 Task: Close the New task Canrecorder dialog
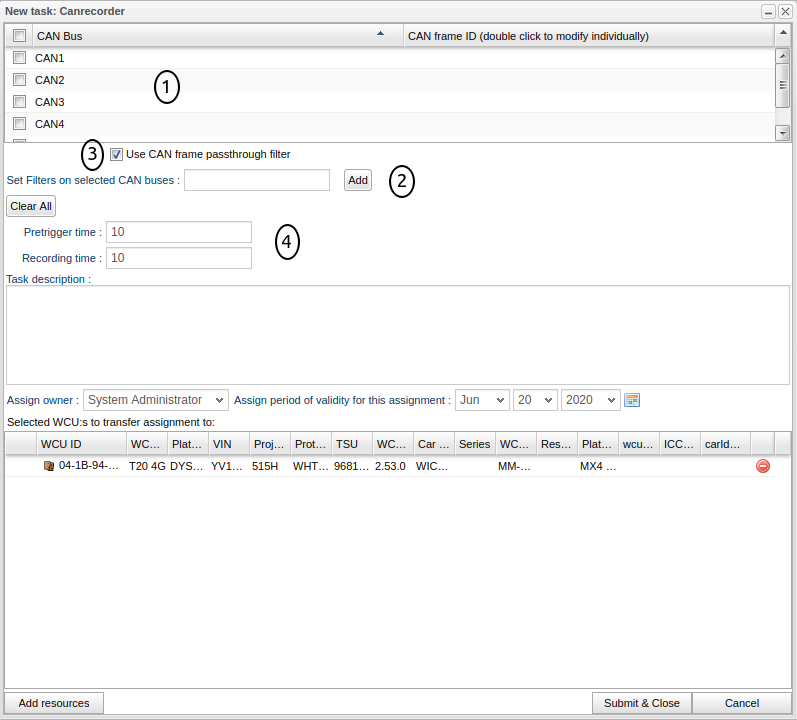[785, 11]
